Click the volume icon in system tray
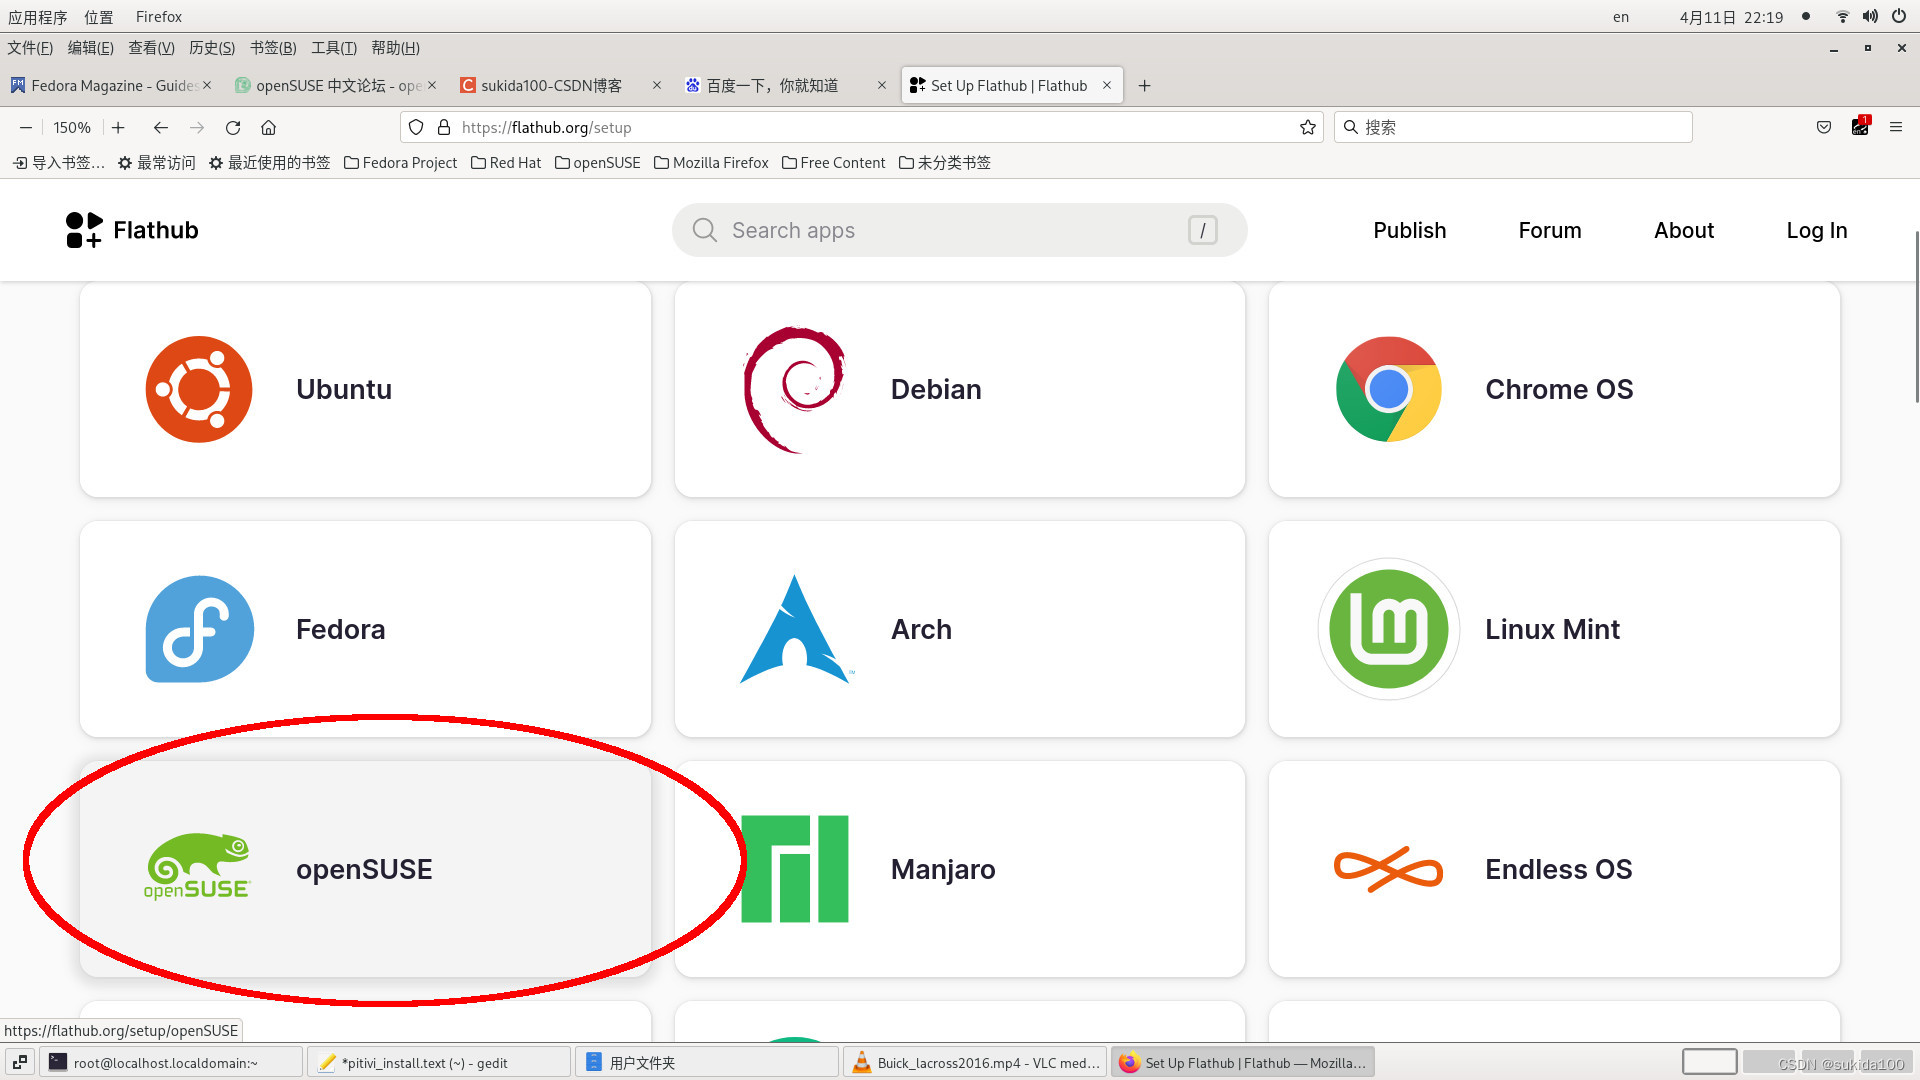 (x=1870, y=16)
